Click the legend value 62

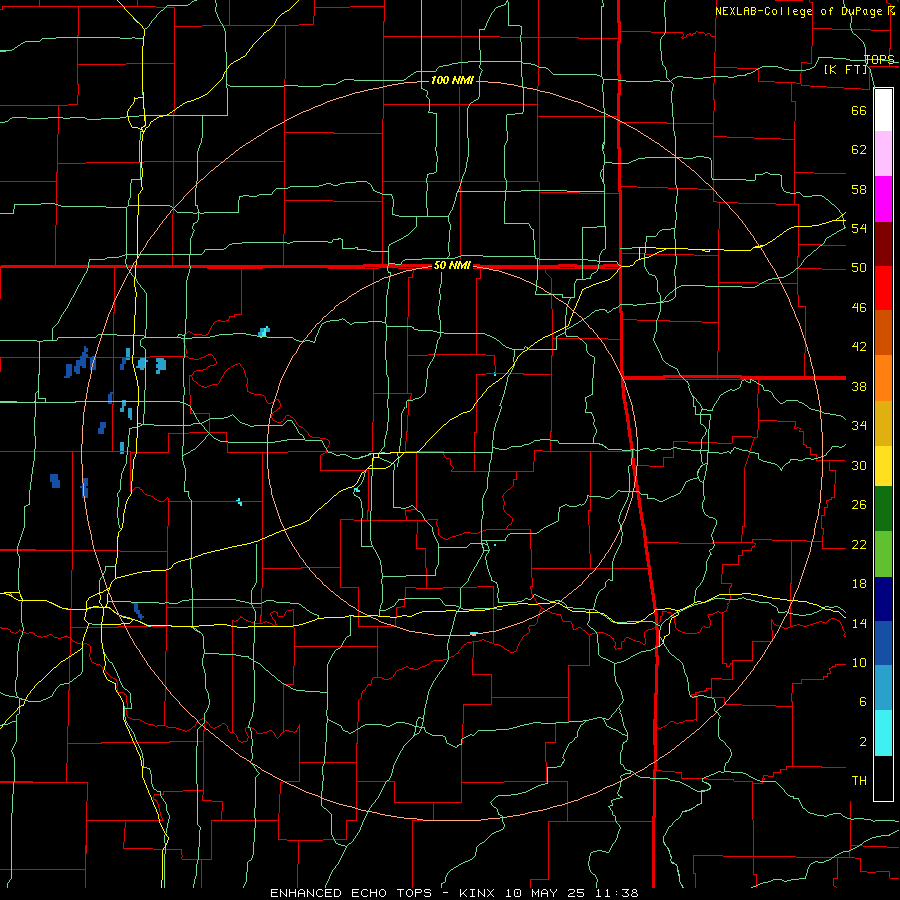pos(859,150)
